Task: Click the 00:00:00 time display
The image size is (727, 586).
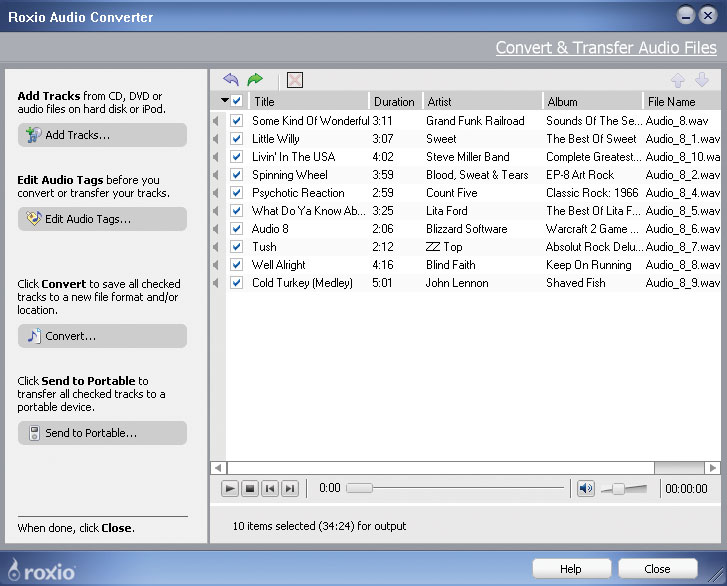Action: click(x=686, y=489)
